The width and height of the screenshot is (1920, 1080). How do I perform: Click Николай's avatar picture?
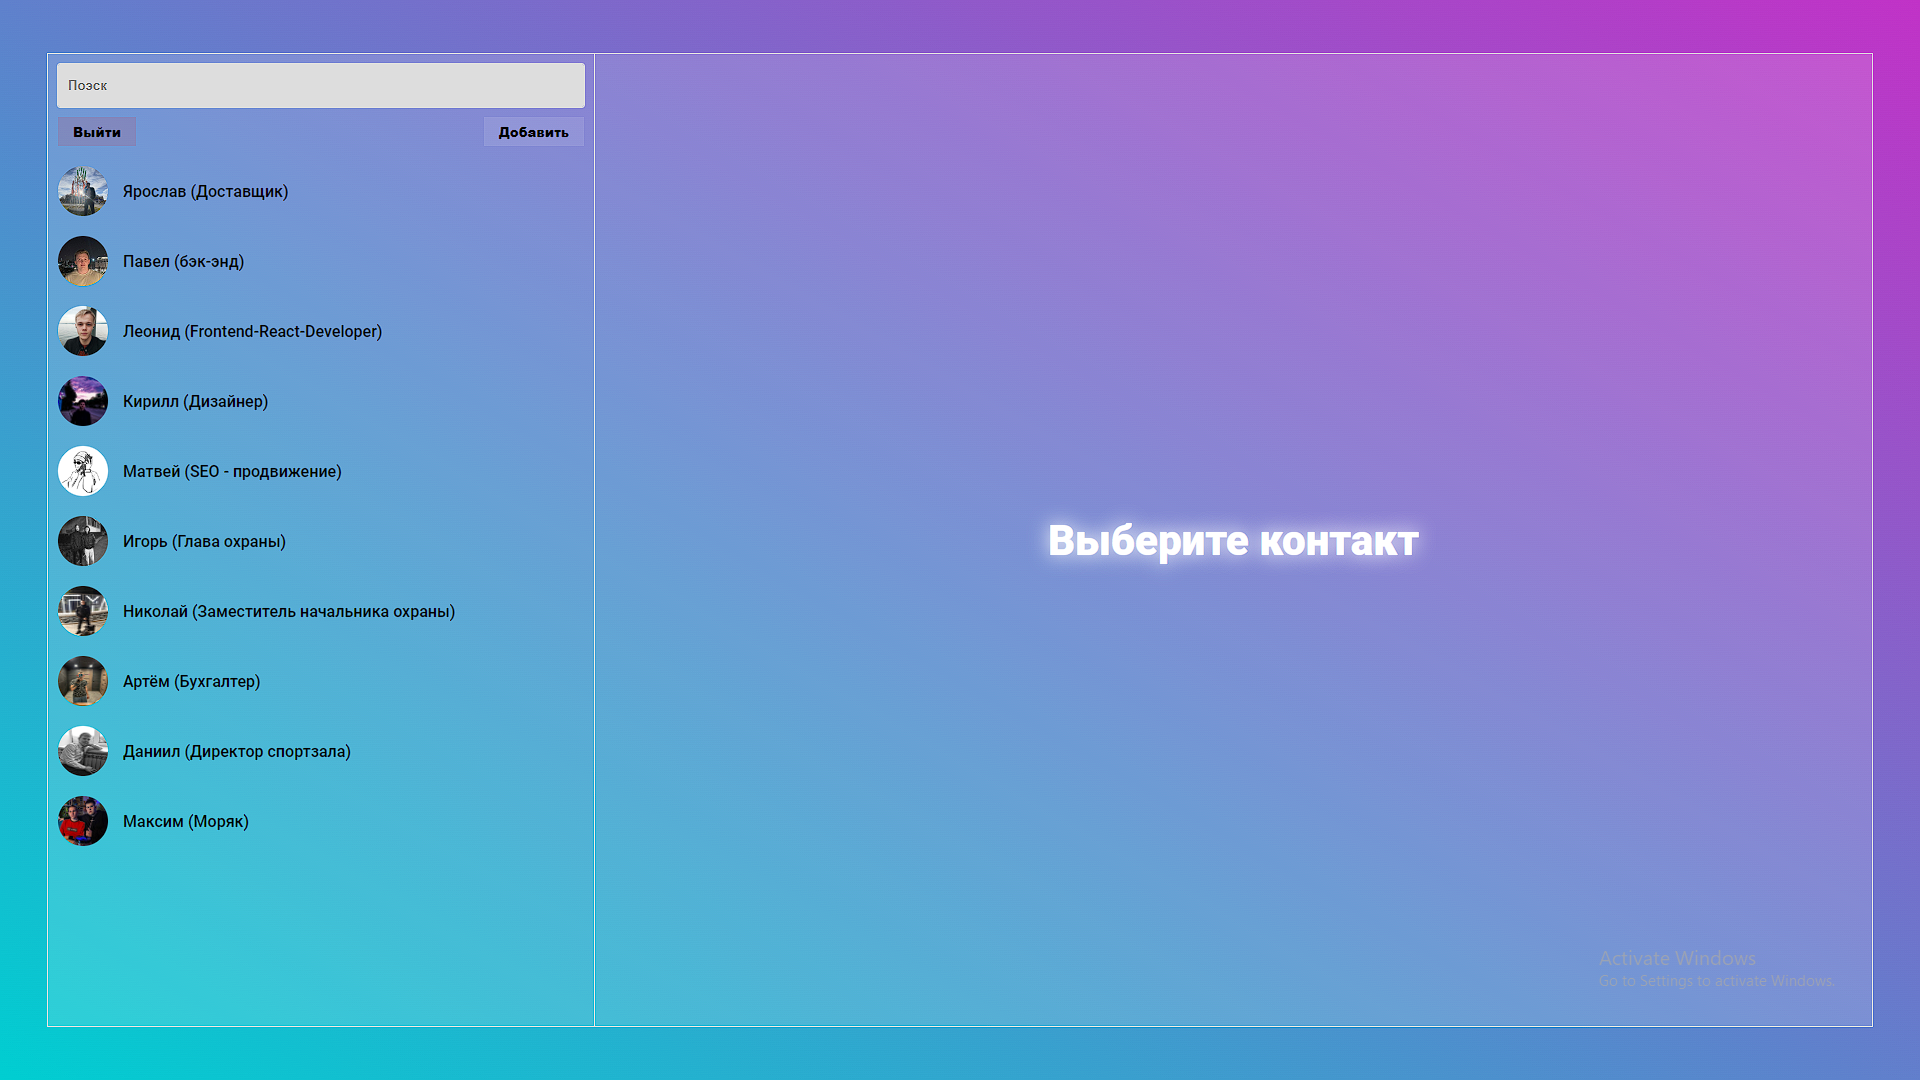coord(83,611)
